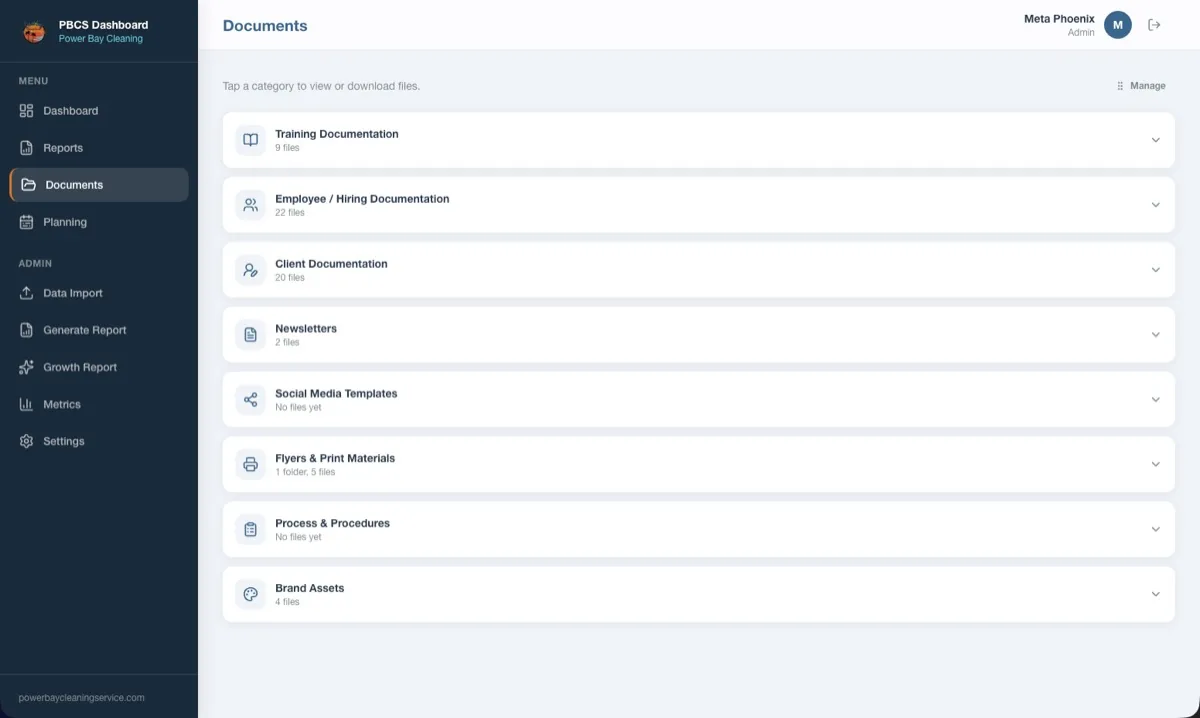The width and height of the screenshot is (1200, 718).
Task: Expand the Brand Assets chevron
Action: click(x=1155, y=594)
